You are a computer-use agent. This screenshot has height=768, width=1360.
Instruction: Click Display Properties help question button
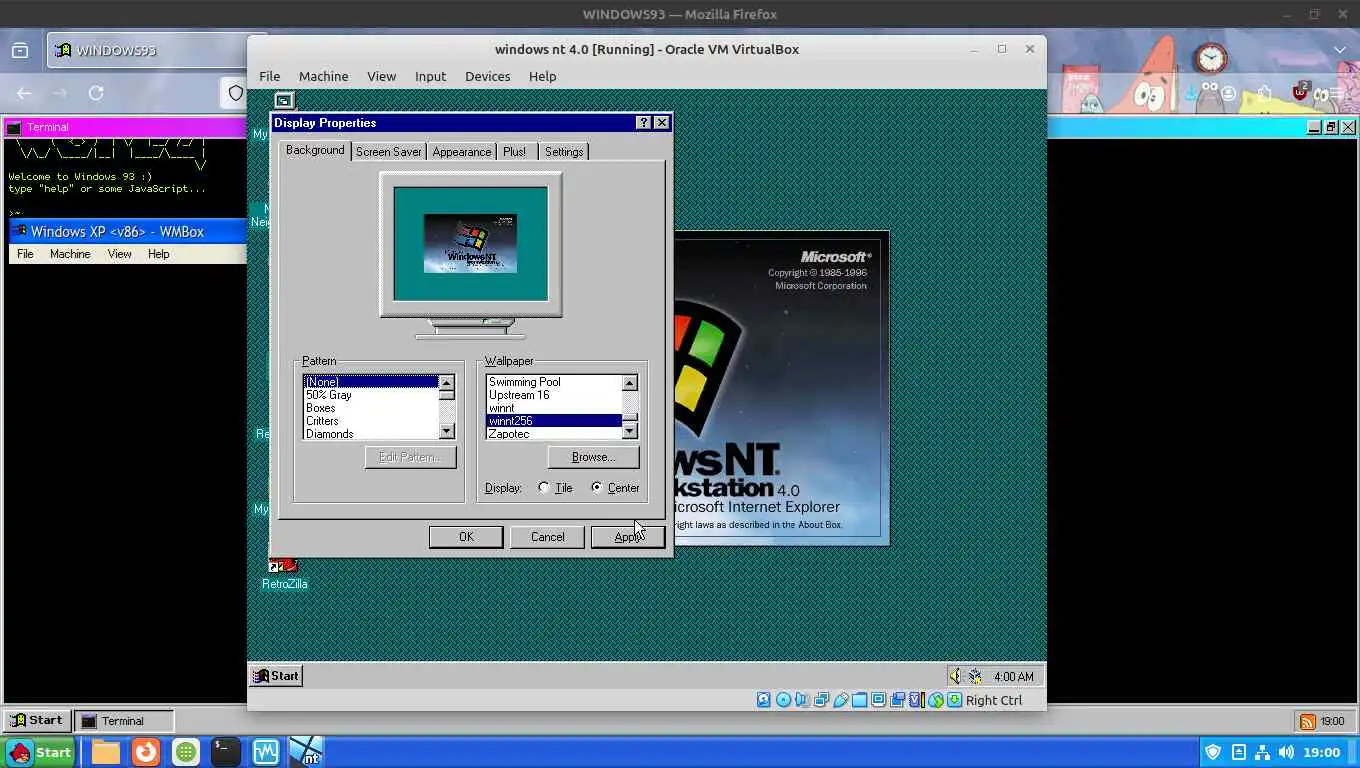[643, 123]
